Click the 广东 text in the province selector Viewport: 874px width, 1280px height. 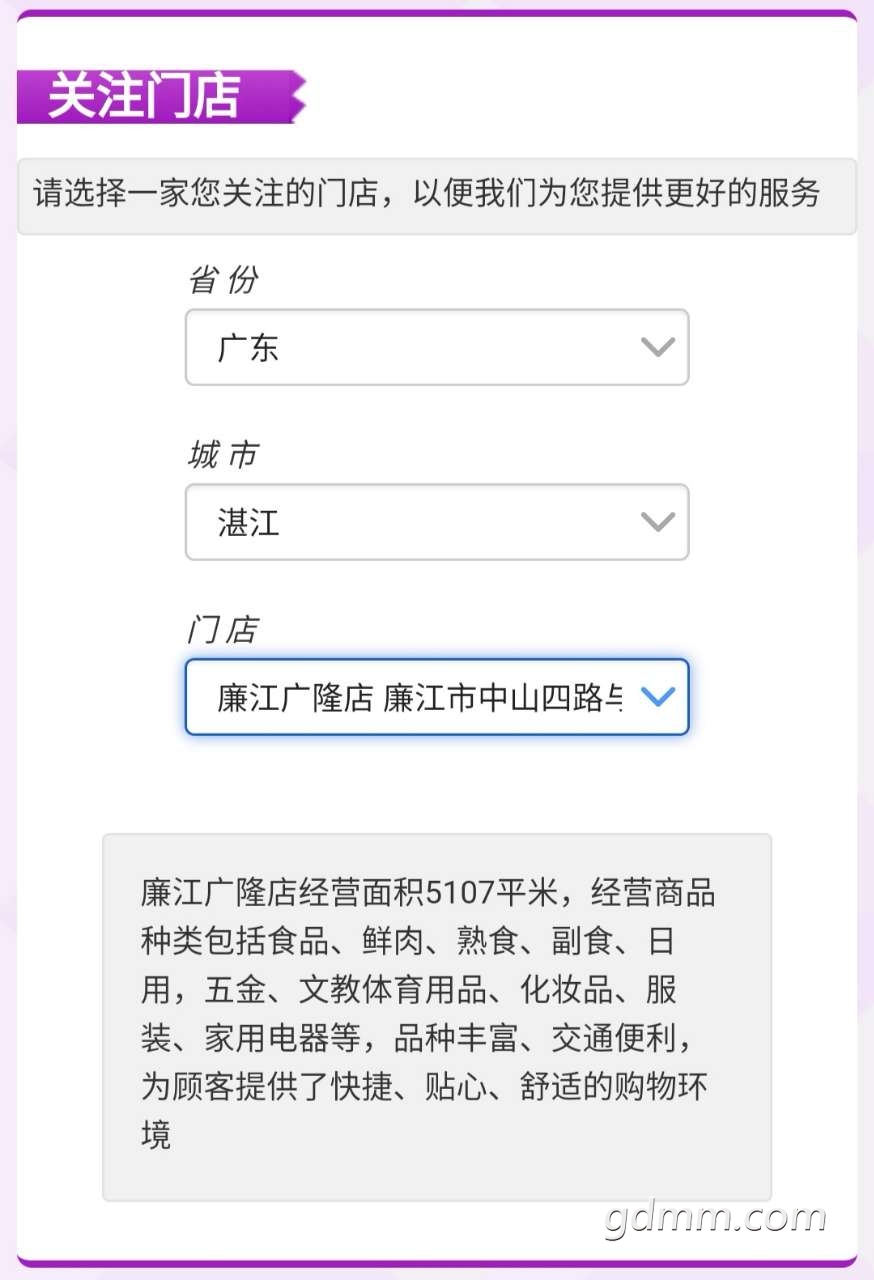click(x=248, y=348)
